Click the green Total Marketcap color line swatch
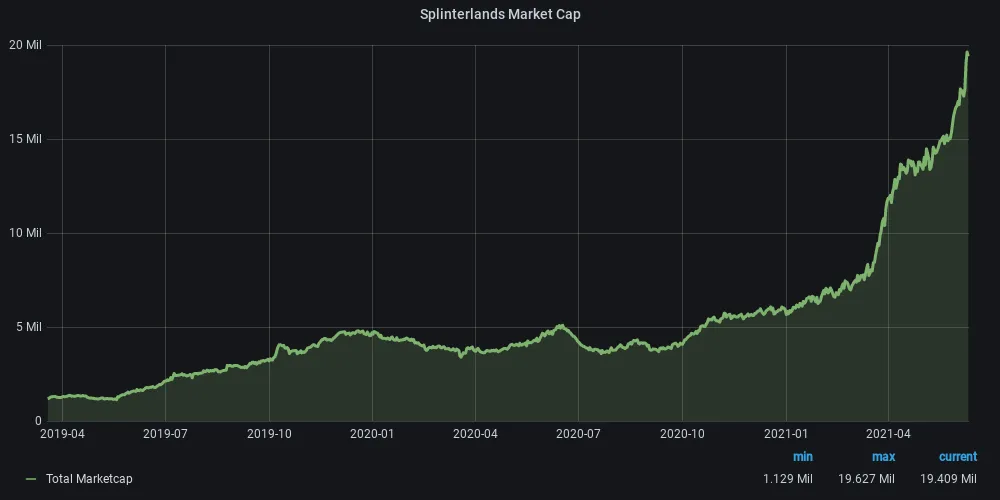 (x=31, y=479)
